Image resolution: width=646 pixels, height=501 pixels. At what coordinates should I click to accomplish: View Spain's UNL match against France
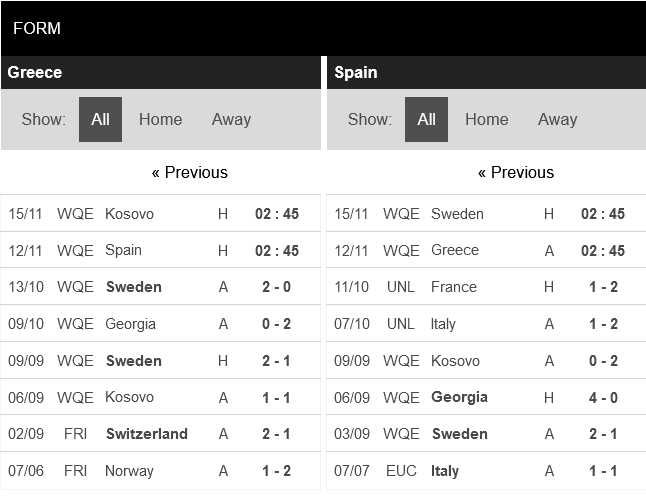coord(453,287)
